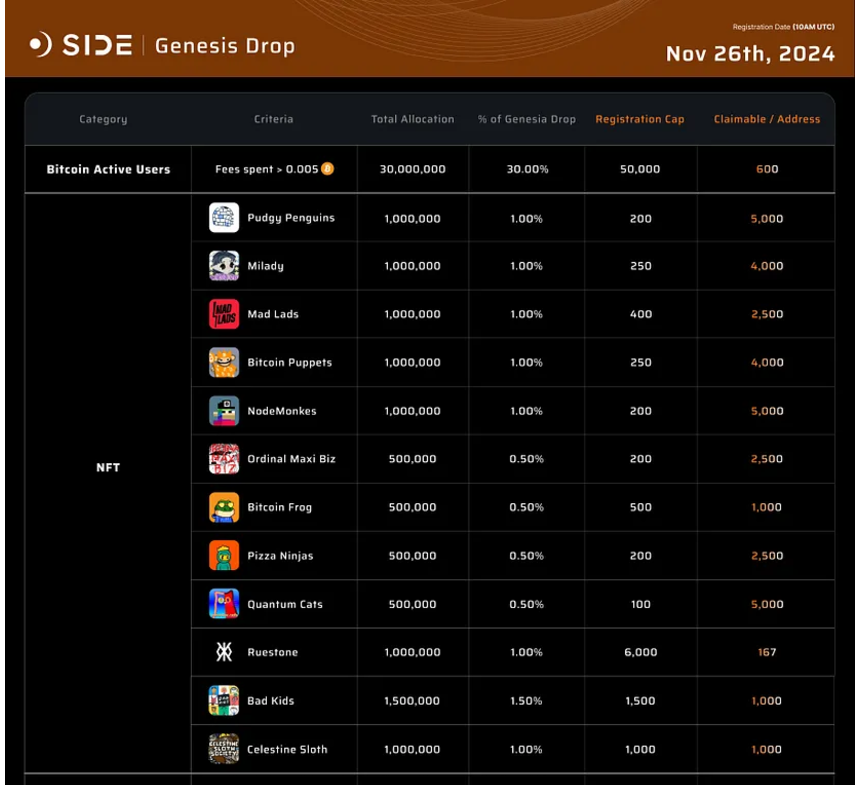This screenshot has width=855, height=785.
Task: Click the Ruestone rune icon
Action: [224, 651]
